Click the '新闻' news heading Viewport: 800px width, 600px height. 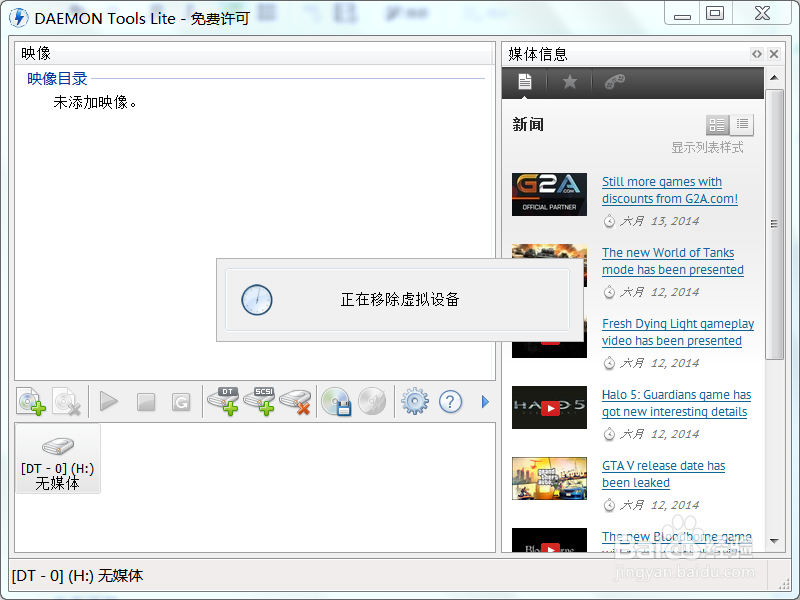(528, 124)
